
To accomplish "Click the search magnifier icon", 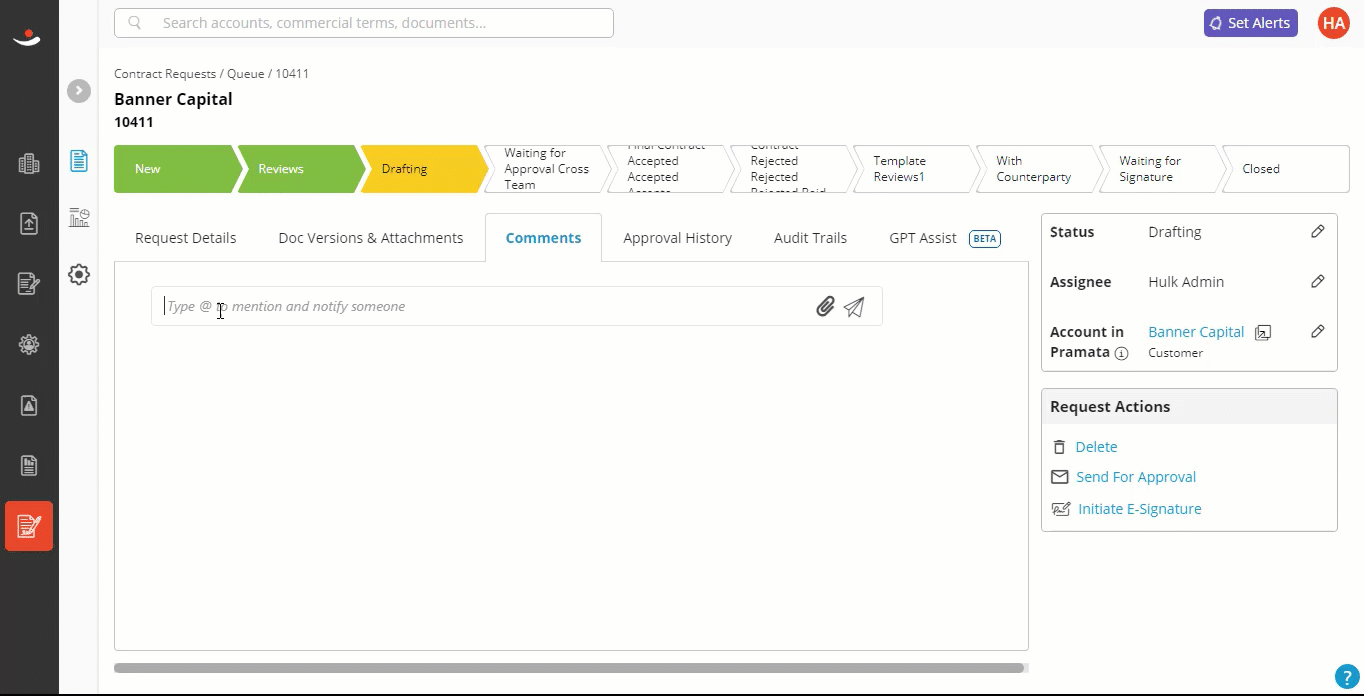I will coord(135,23).
